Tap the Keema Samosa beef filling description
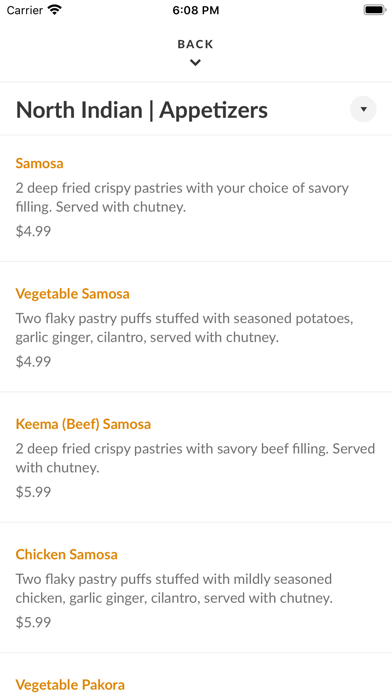Image resolution: width=392 pixels, height=696 pixels. (195, 458)
